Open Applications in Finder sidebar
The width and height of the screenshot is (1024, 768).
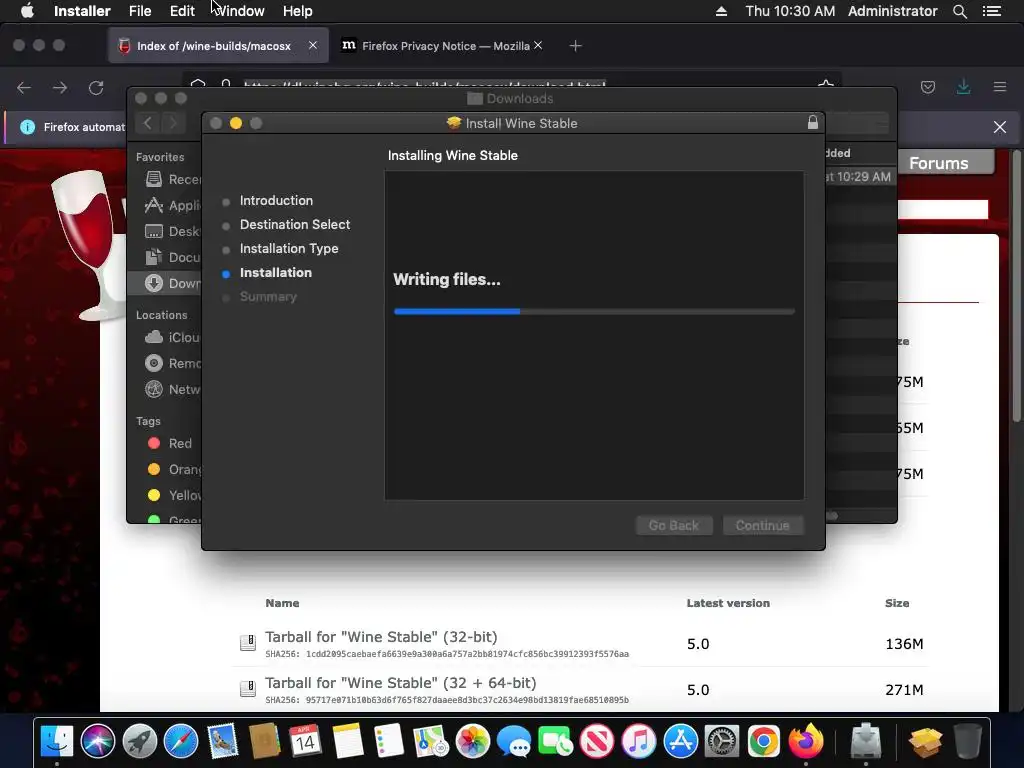pyautogui.click(x=173, y=205)
